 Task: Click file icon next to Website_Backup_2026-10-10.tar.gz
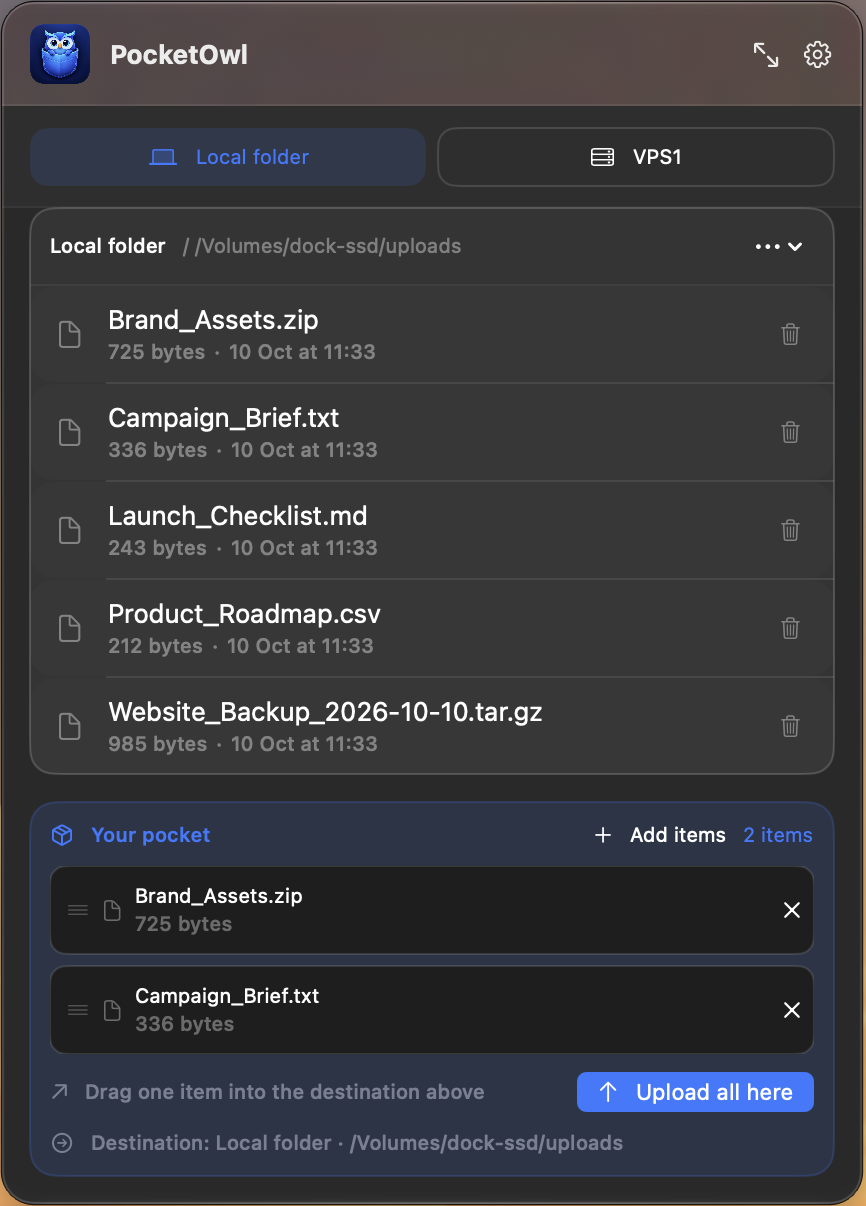click(x=69, y=726)
